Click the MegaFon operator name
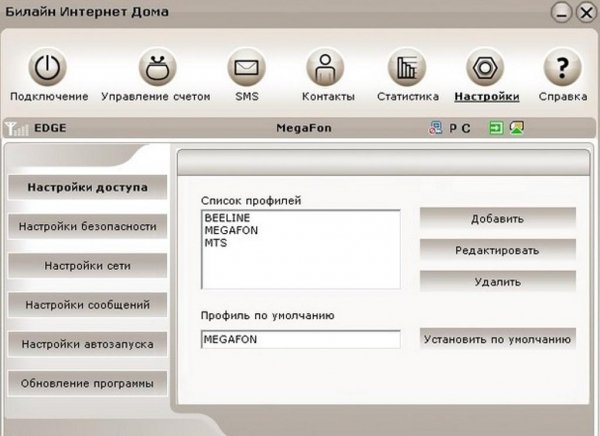 pos(304,128)
